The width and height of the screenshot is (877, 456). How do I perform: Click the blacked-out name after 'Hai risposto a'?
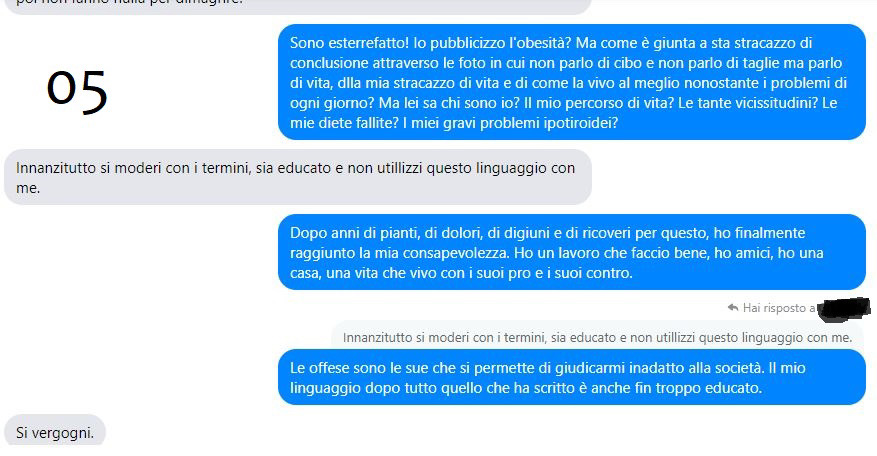[x=843, y=309]
